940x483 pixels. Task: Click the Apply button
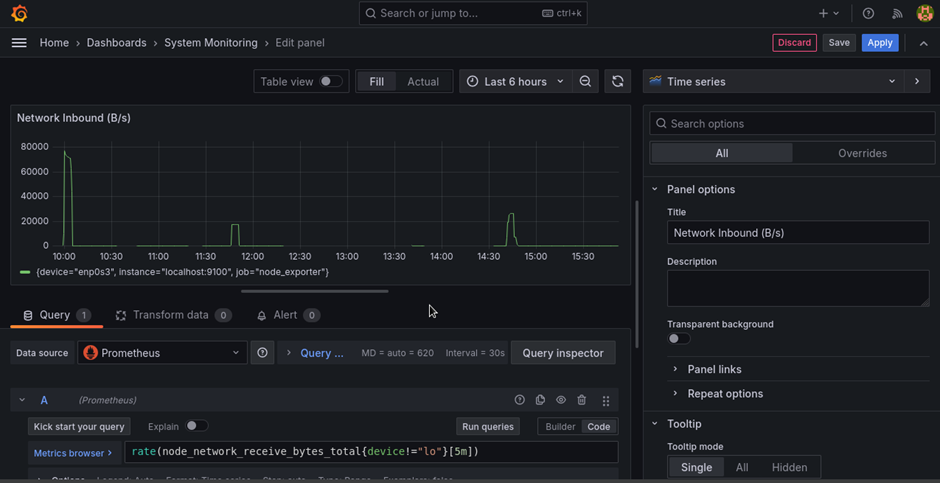(880, 43)
